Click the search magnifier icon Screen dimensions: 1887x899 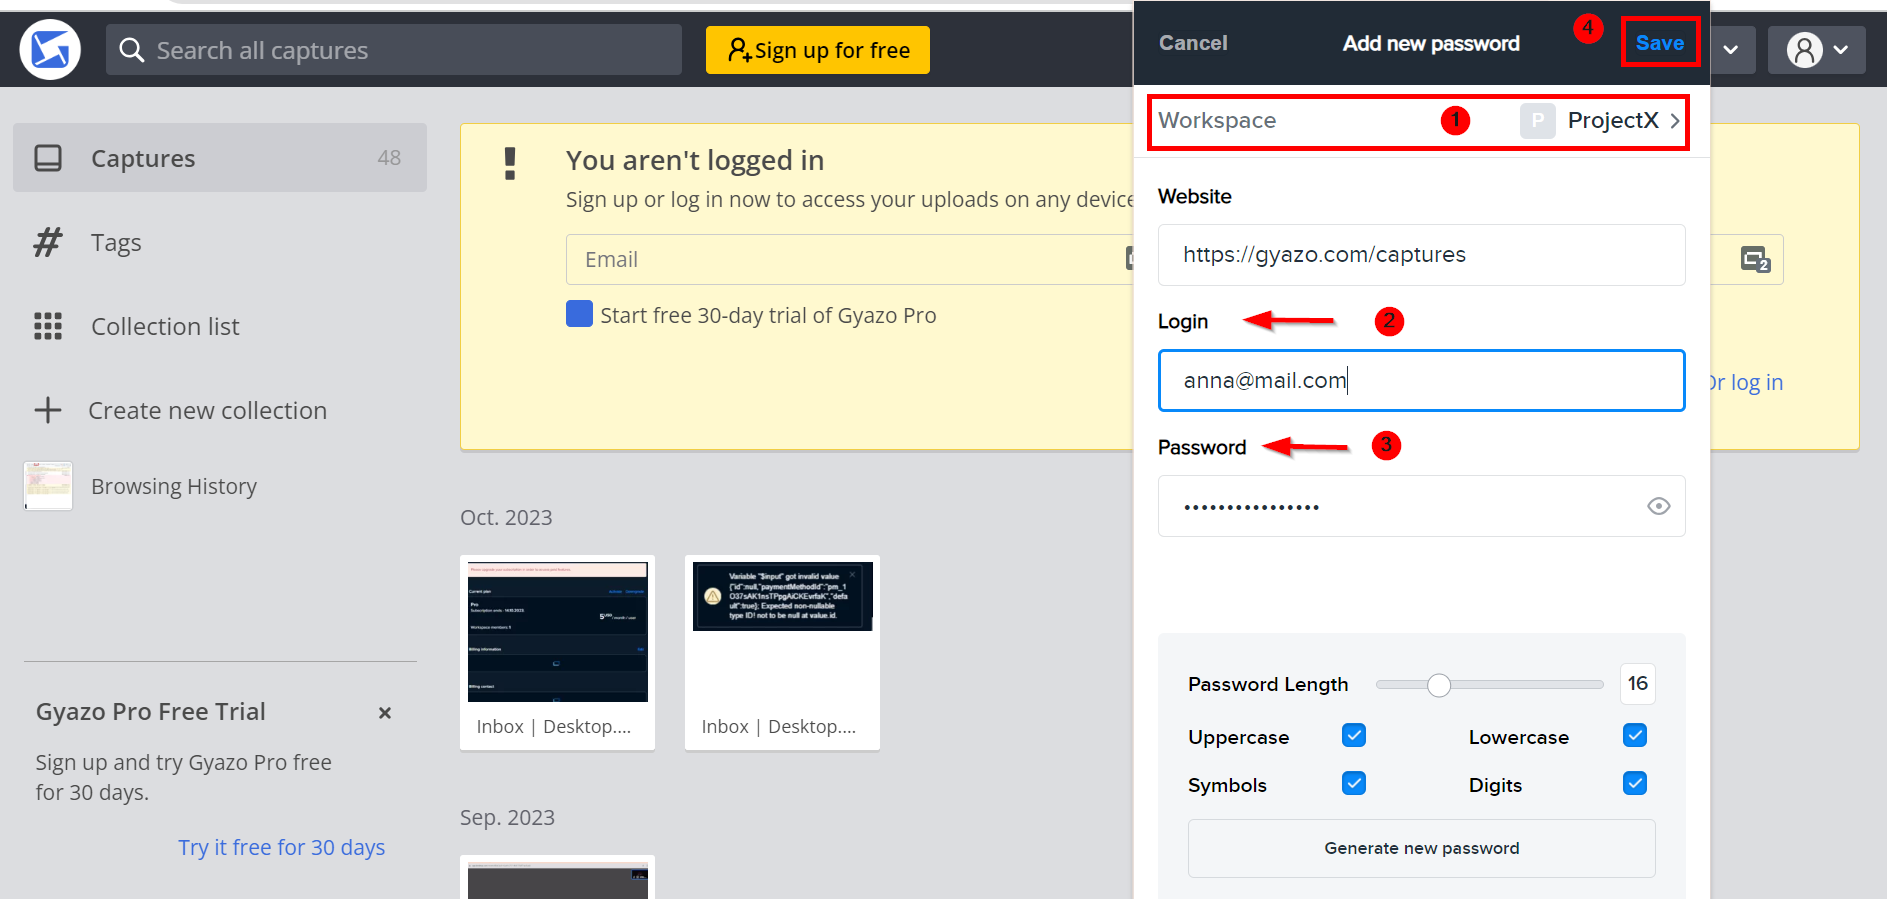click(132, 49)
